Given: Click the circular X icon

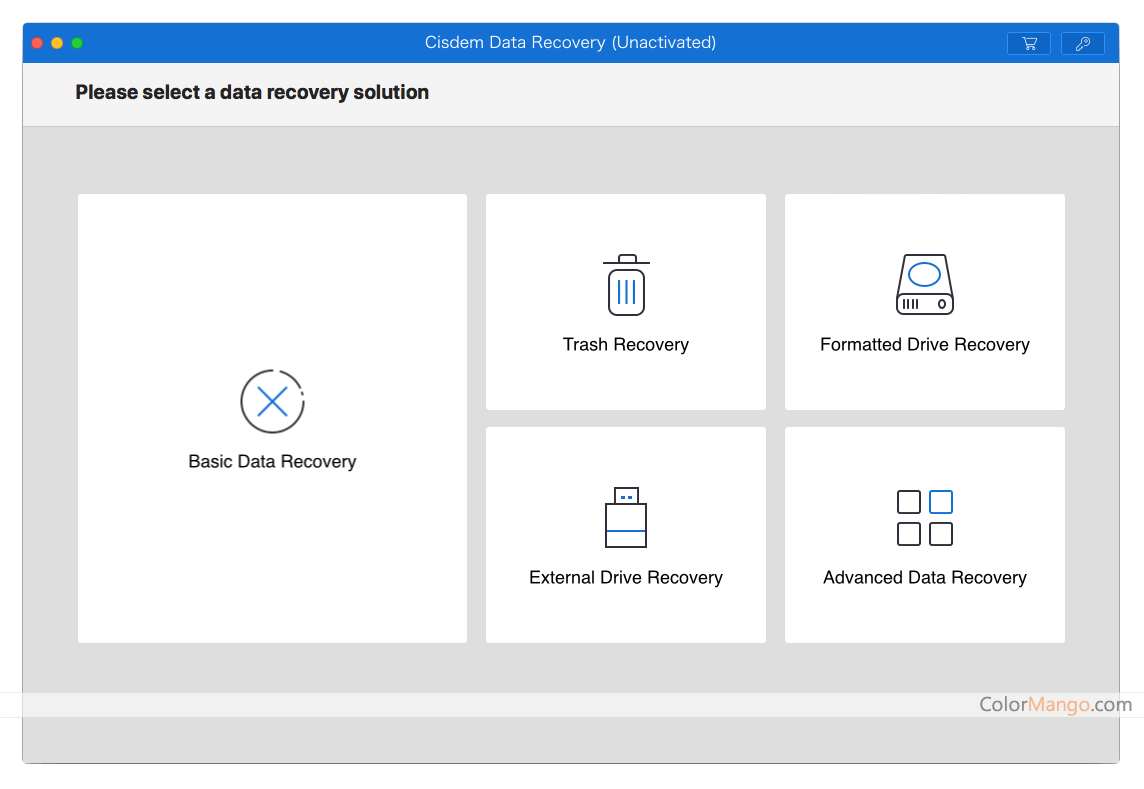Looking at the screenshot, I should tap(272, 402).
